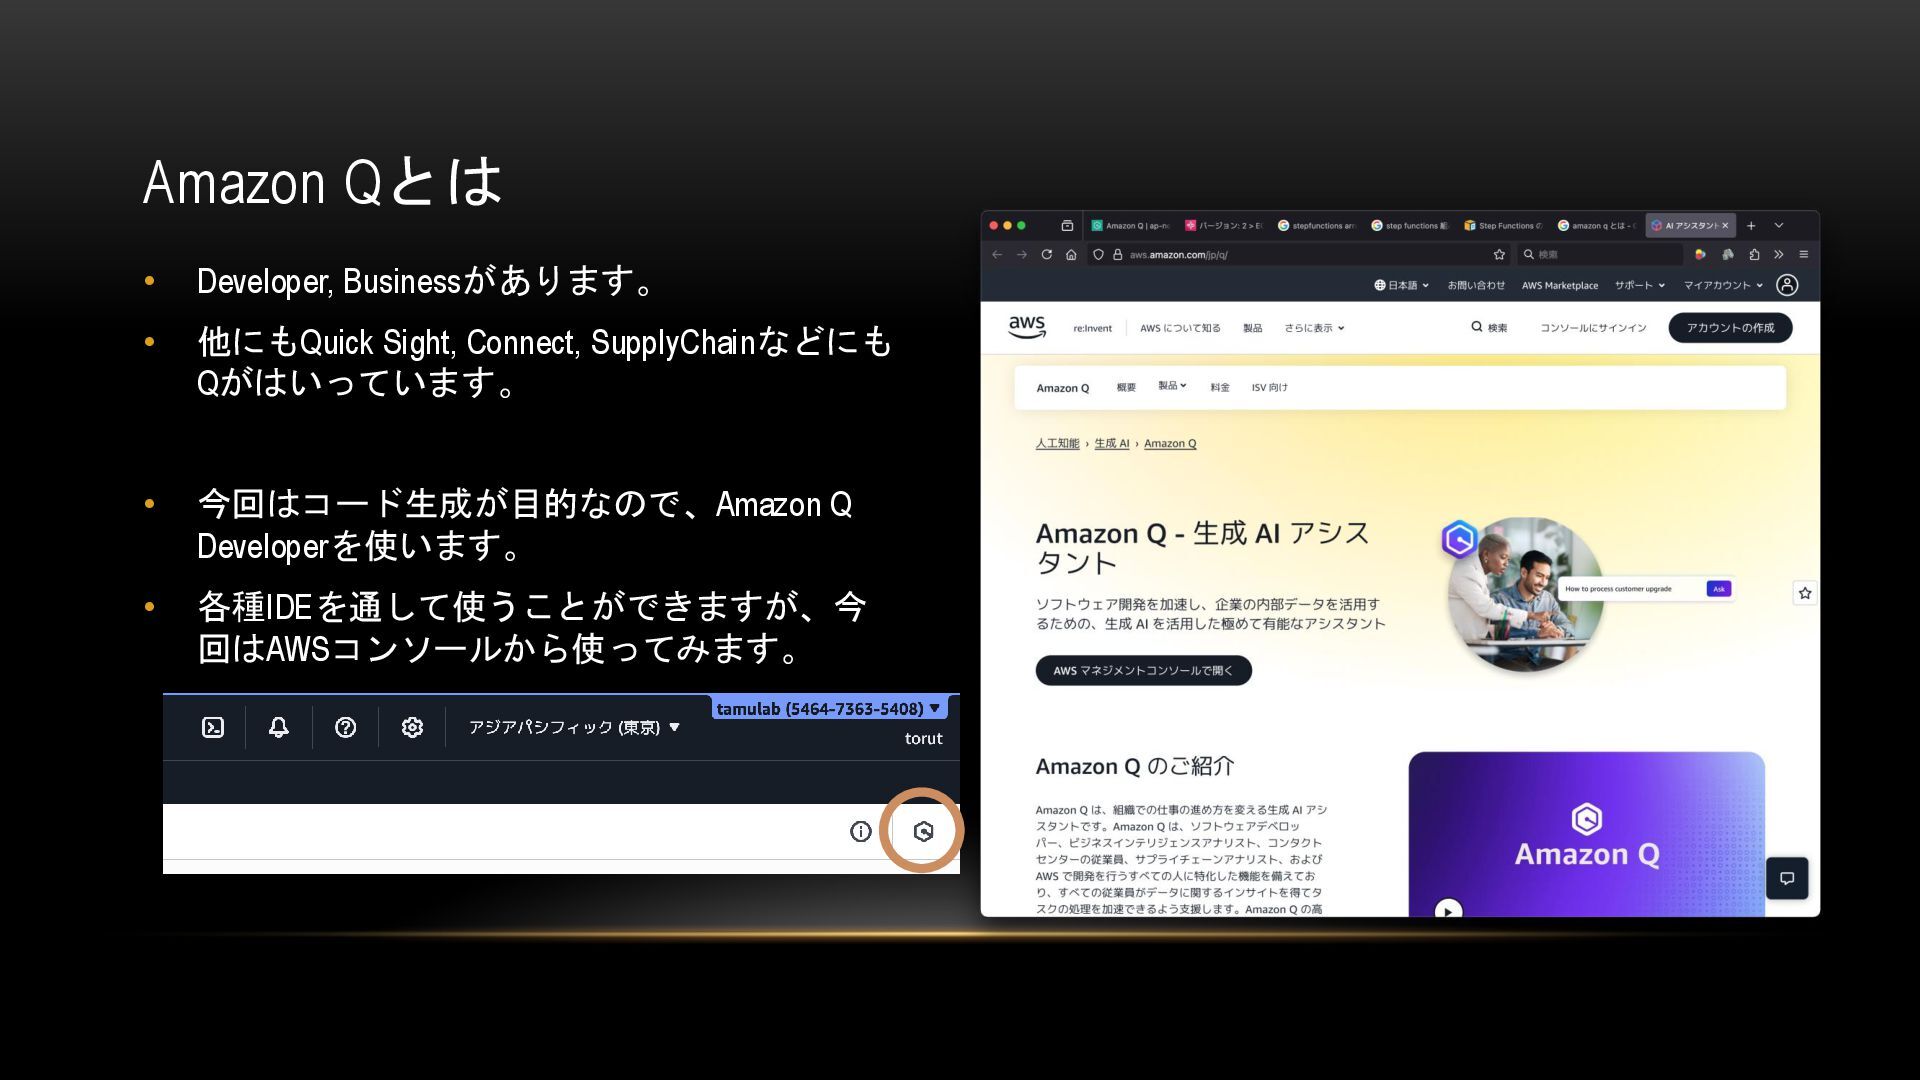
Task: Open the user profile avatar icon
Action: click(1787, 285)
